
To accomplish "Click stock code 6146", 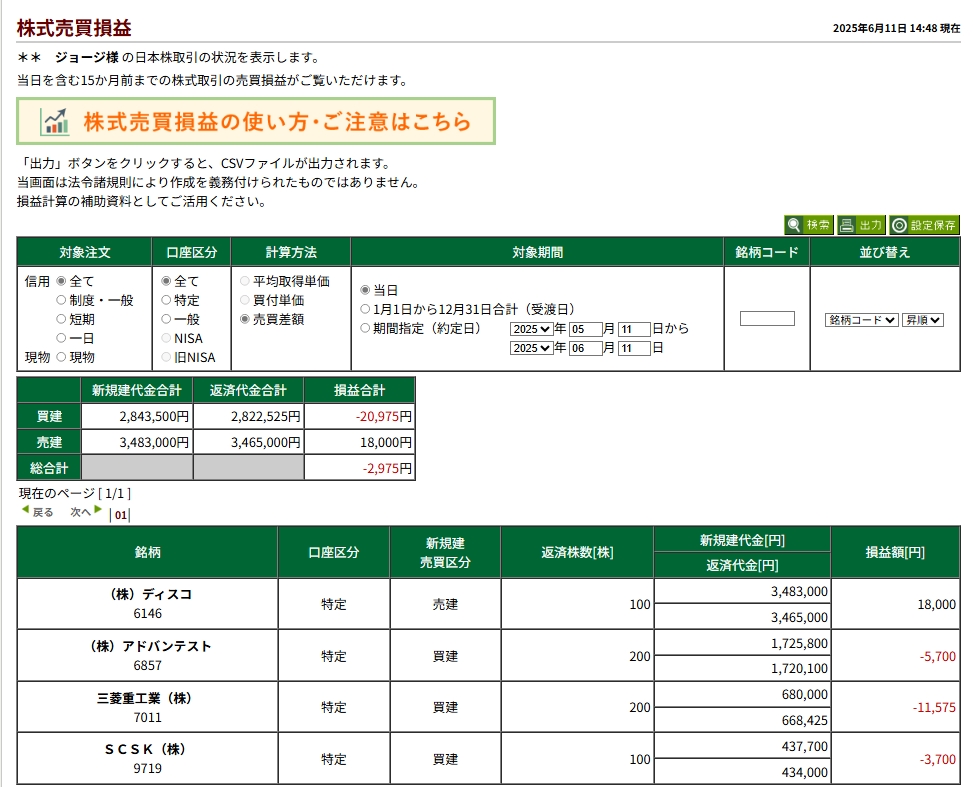I will pos(148,613).
